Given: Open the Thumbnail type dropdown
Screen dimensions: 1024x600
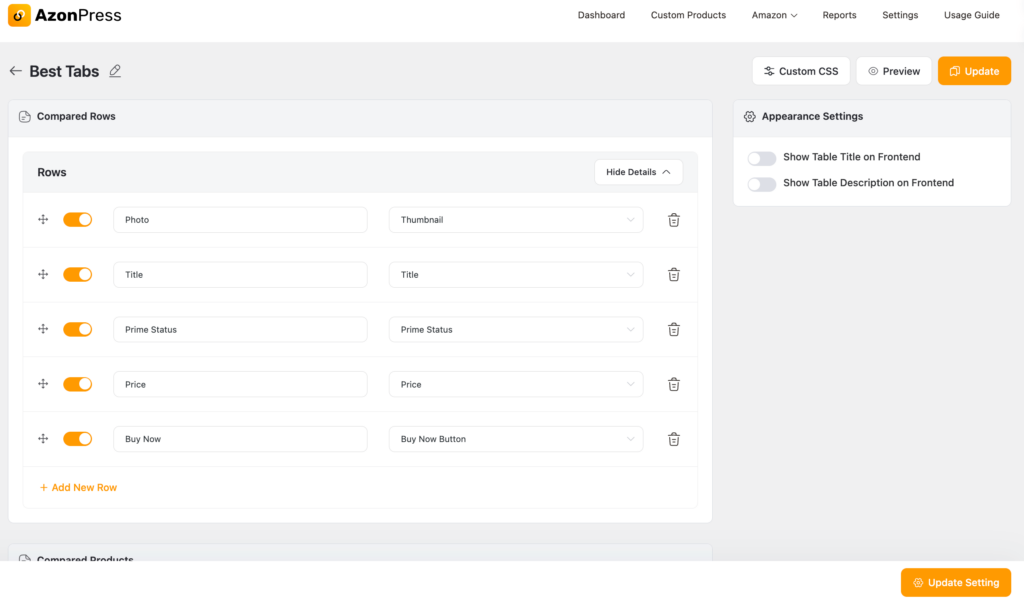Looking at the screenshot, I should pyautogui.click(x=516, y=220).
